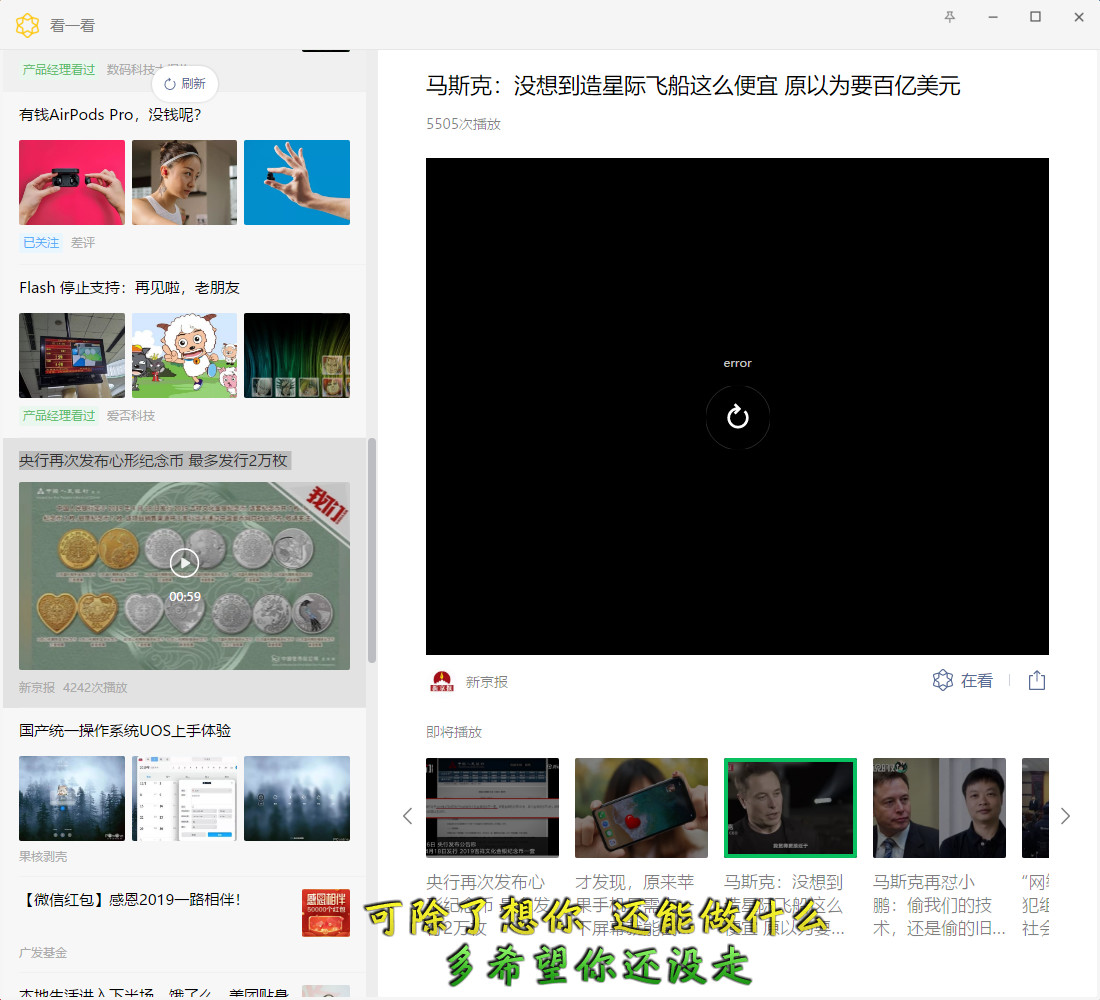This screenshot has height=1000, width=1100.
Task: Select upcoming video 才发现，原来苹果 thumbnail
Action: 641,808
